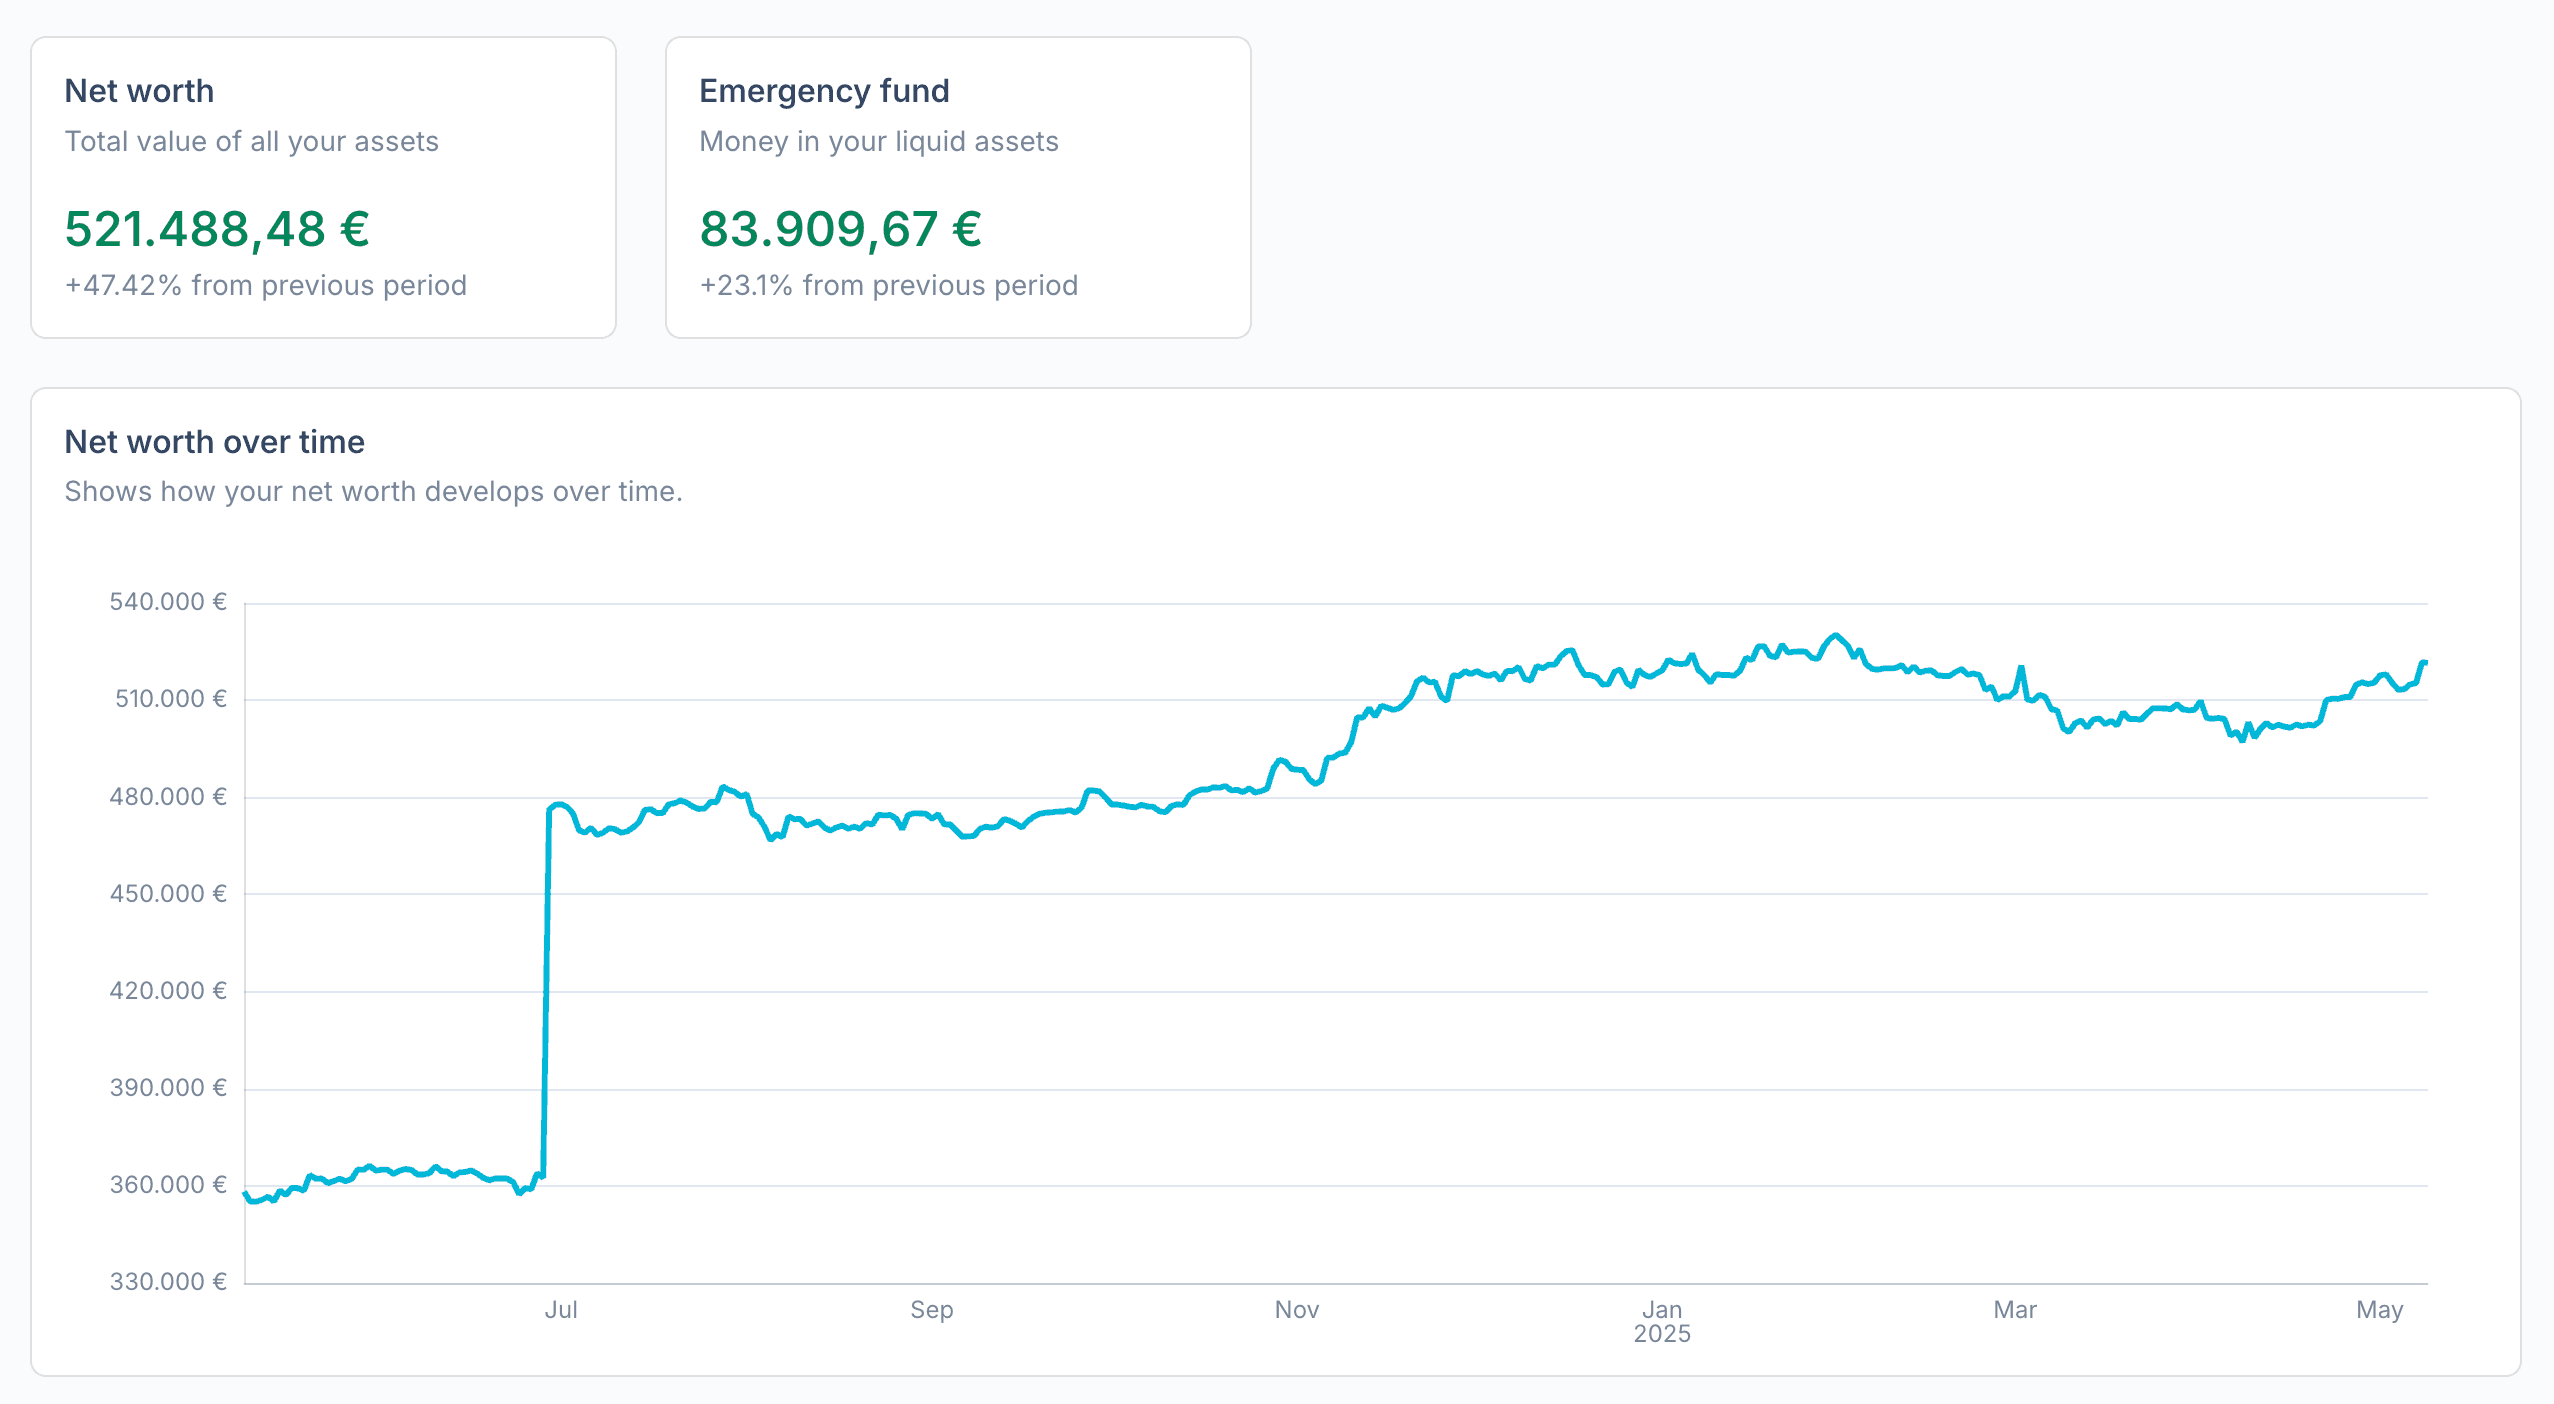Select the 521.488,48 € net worth value
Screen dimensions: 2554x1404
pyautogui.click(x=217, y=229)
